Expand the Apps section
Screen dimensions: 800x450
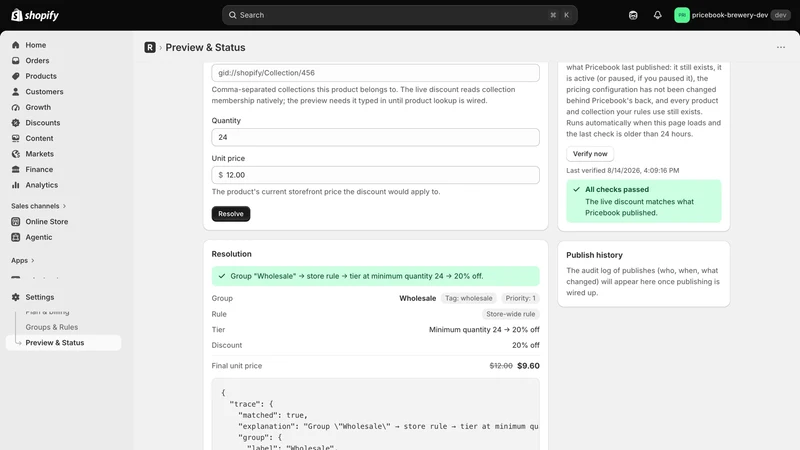coord(22,260)
